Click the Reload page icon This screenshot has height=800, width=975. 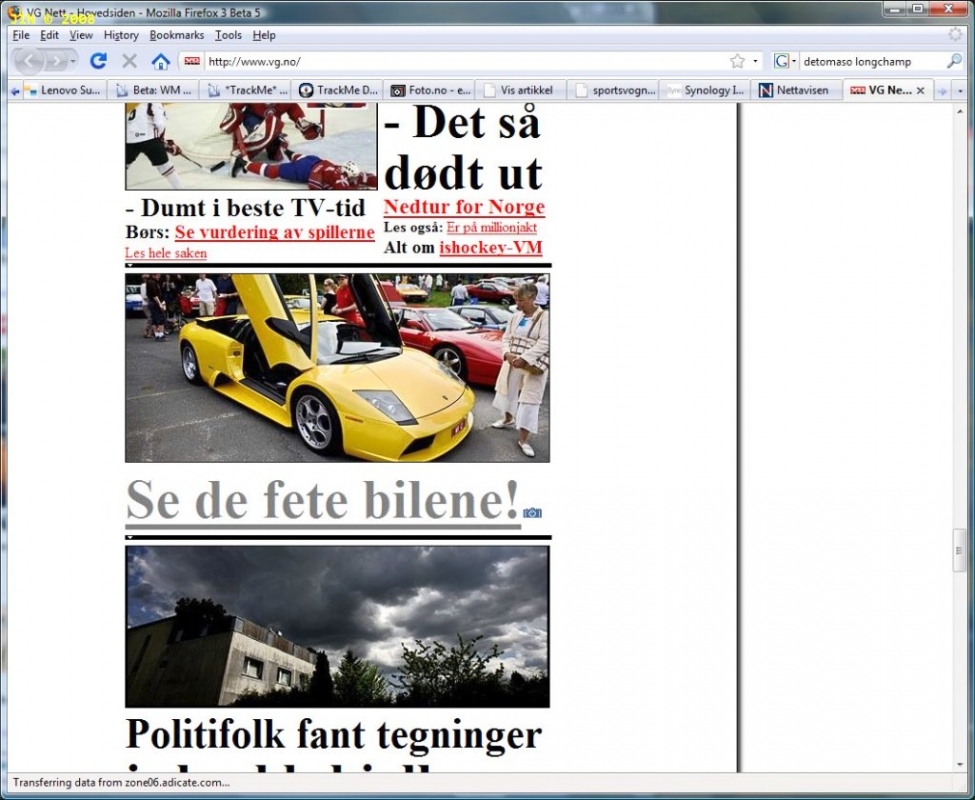pyautogui.click(x=98, y=61)
